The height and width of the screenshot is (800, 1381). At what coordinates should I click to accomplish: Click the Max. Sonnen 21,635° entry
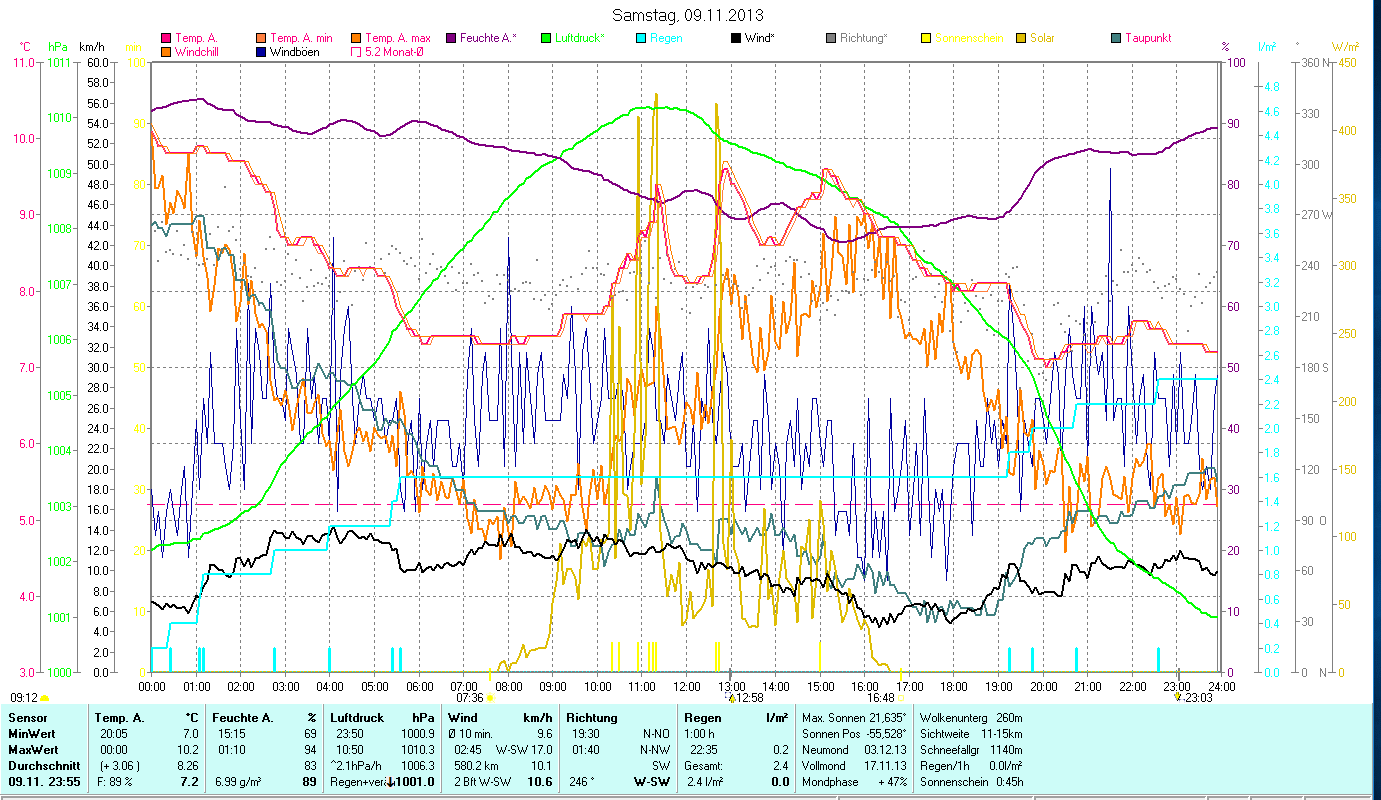pyautogui.click(x=855, y=718)
